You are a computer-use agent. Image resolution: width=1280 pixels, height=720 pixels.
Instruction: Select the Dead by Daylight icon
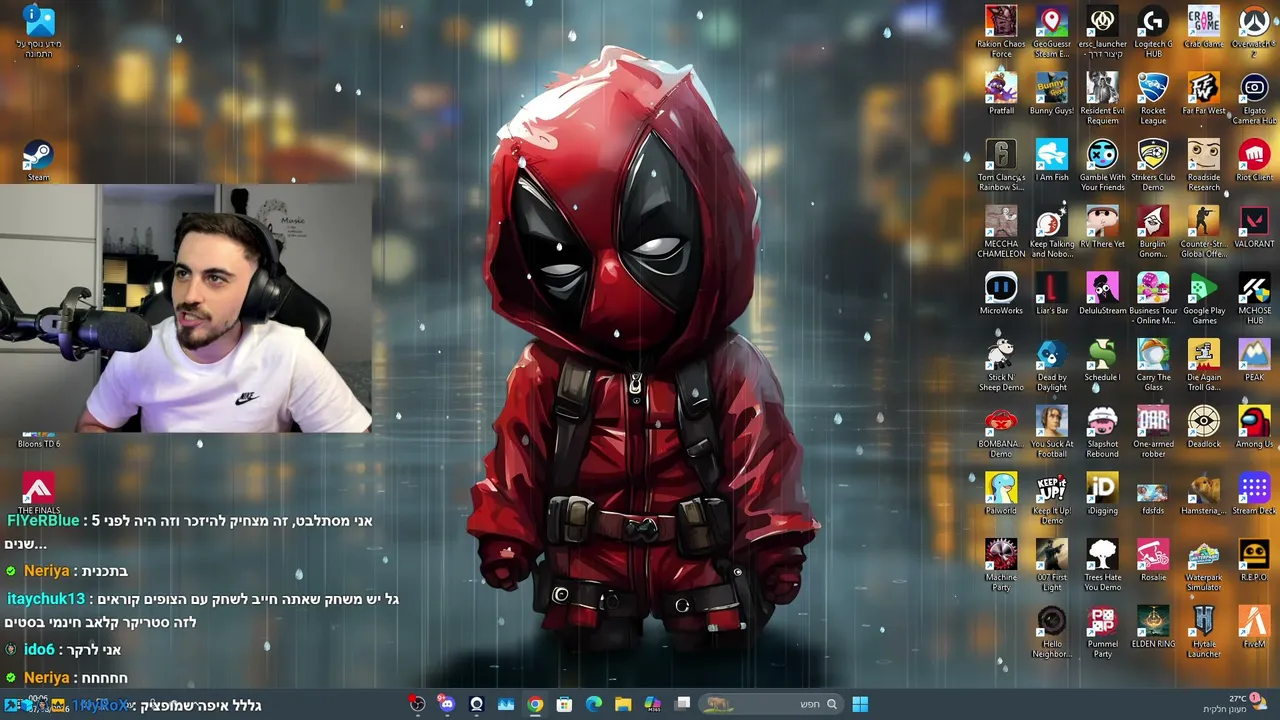1051,365
